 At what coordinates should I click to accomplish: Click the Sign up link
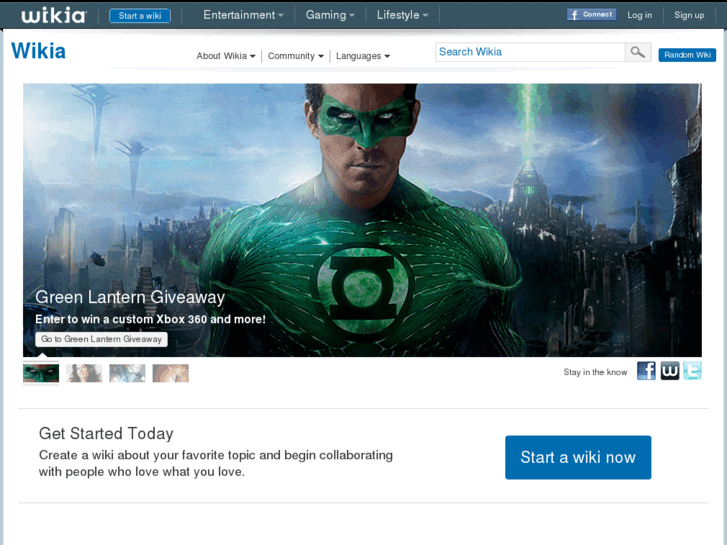click(x=689, y=15)
